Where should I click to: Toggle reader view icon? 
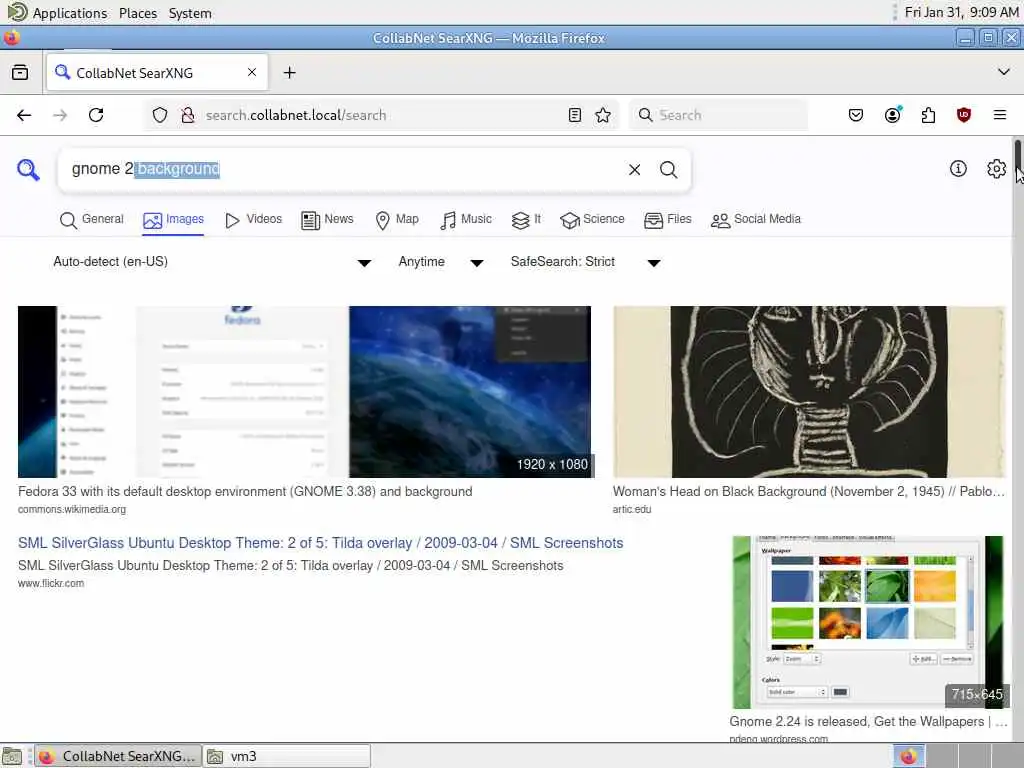point(575,115)
